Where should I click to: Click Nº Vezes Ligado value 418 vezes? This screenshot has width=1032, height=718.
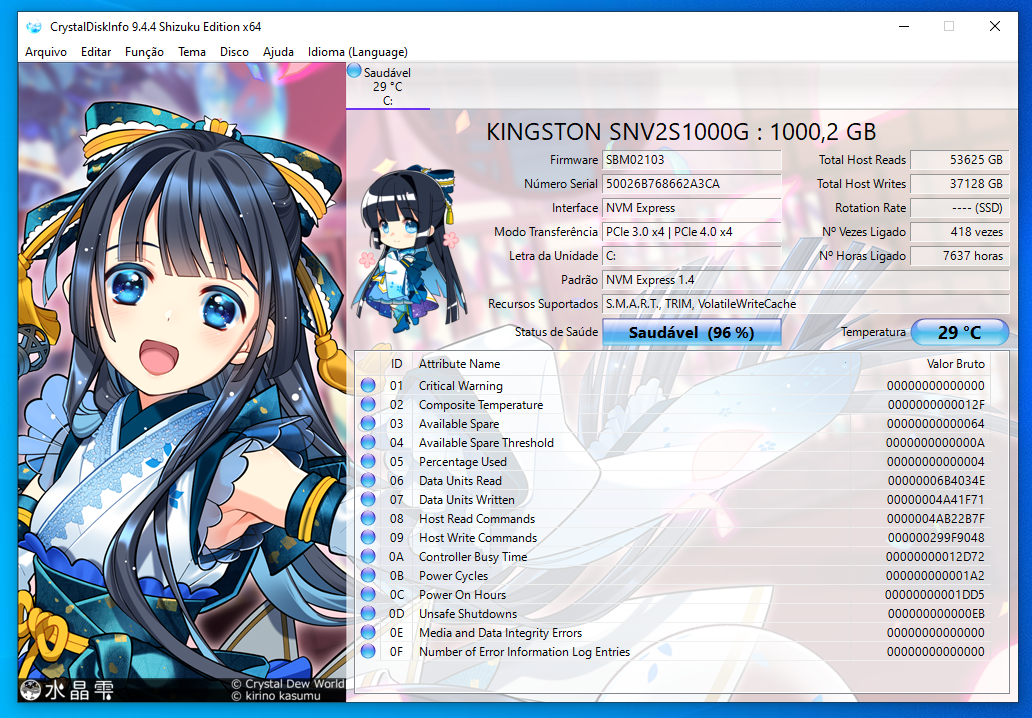(x=960, y=232)
